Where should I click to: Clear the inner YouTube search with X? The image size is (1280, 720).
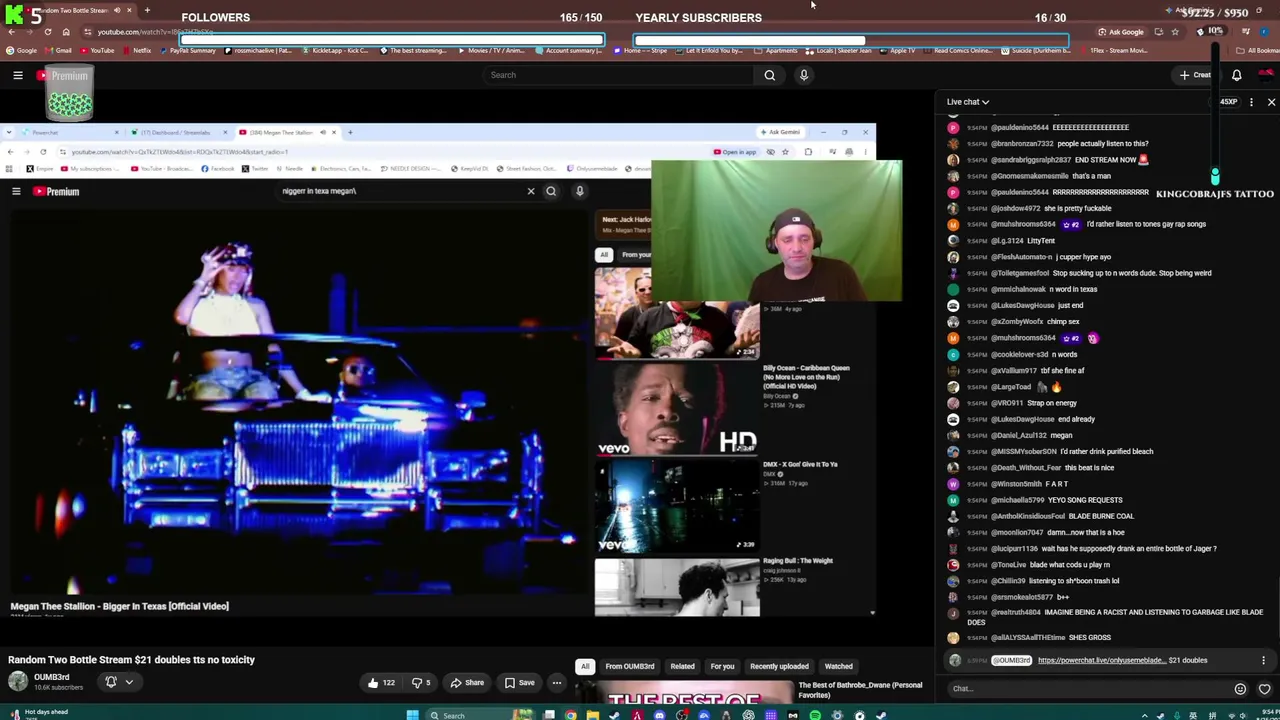[x=531, y=191]
